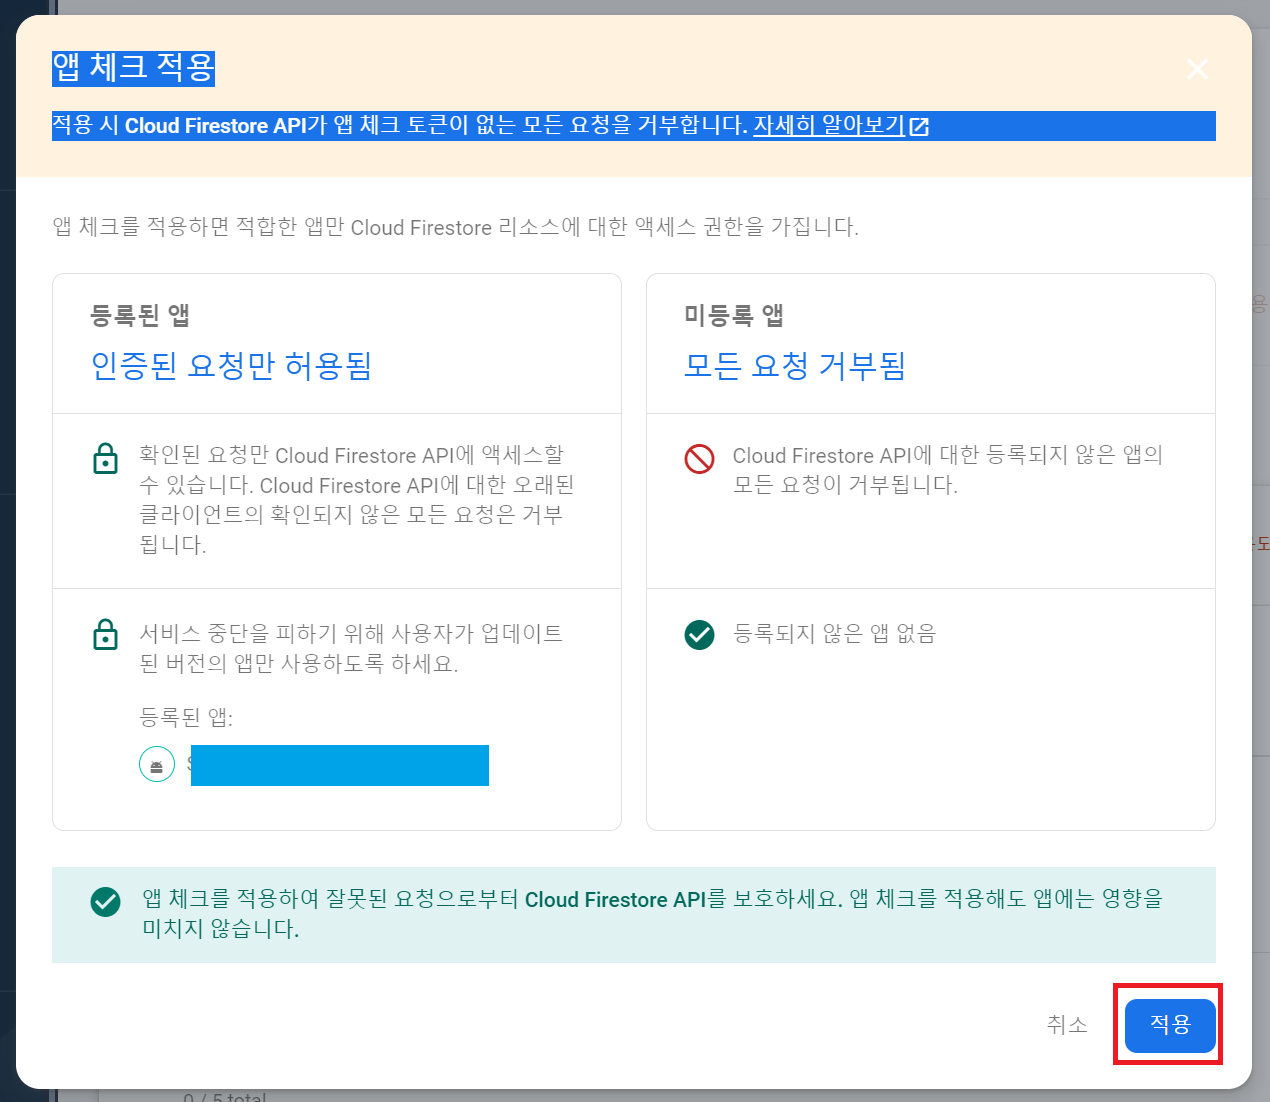1270x1102 pixels.
Task: Click the registered app name entry
Action: tap(339, 766)
